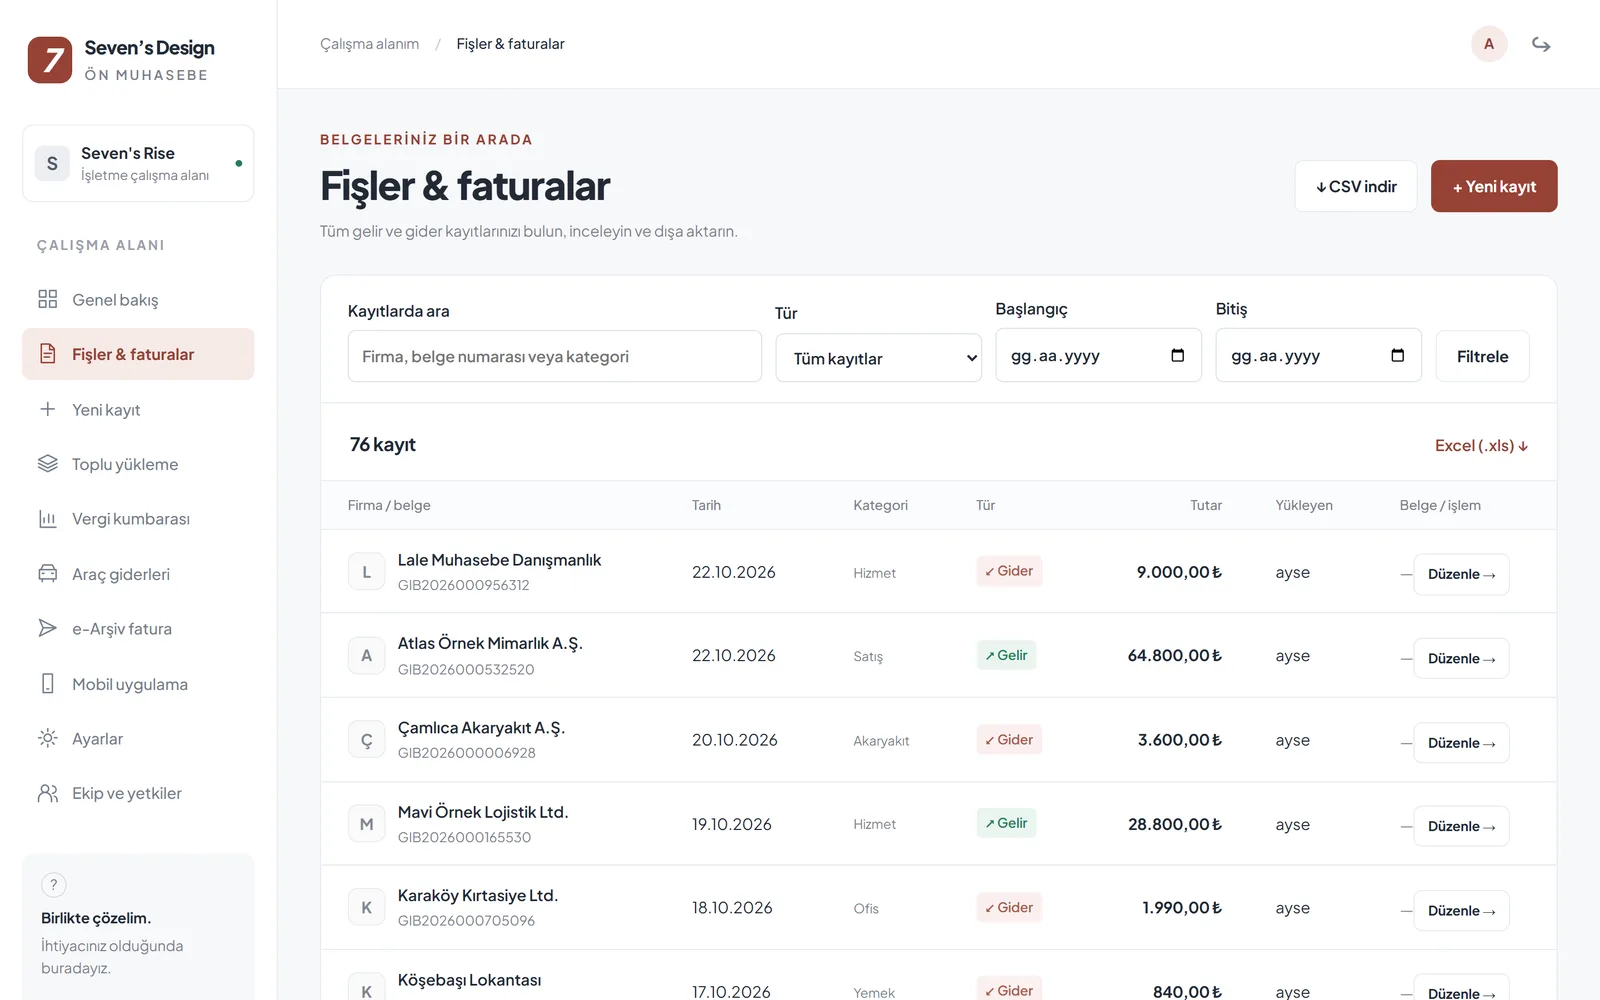The width and height of the screenshot is (1600, 1000).
Task: Click Düzenle for Atlas Örnek Mimarlık
Action: click(x=1461, y=658)
